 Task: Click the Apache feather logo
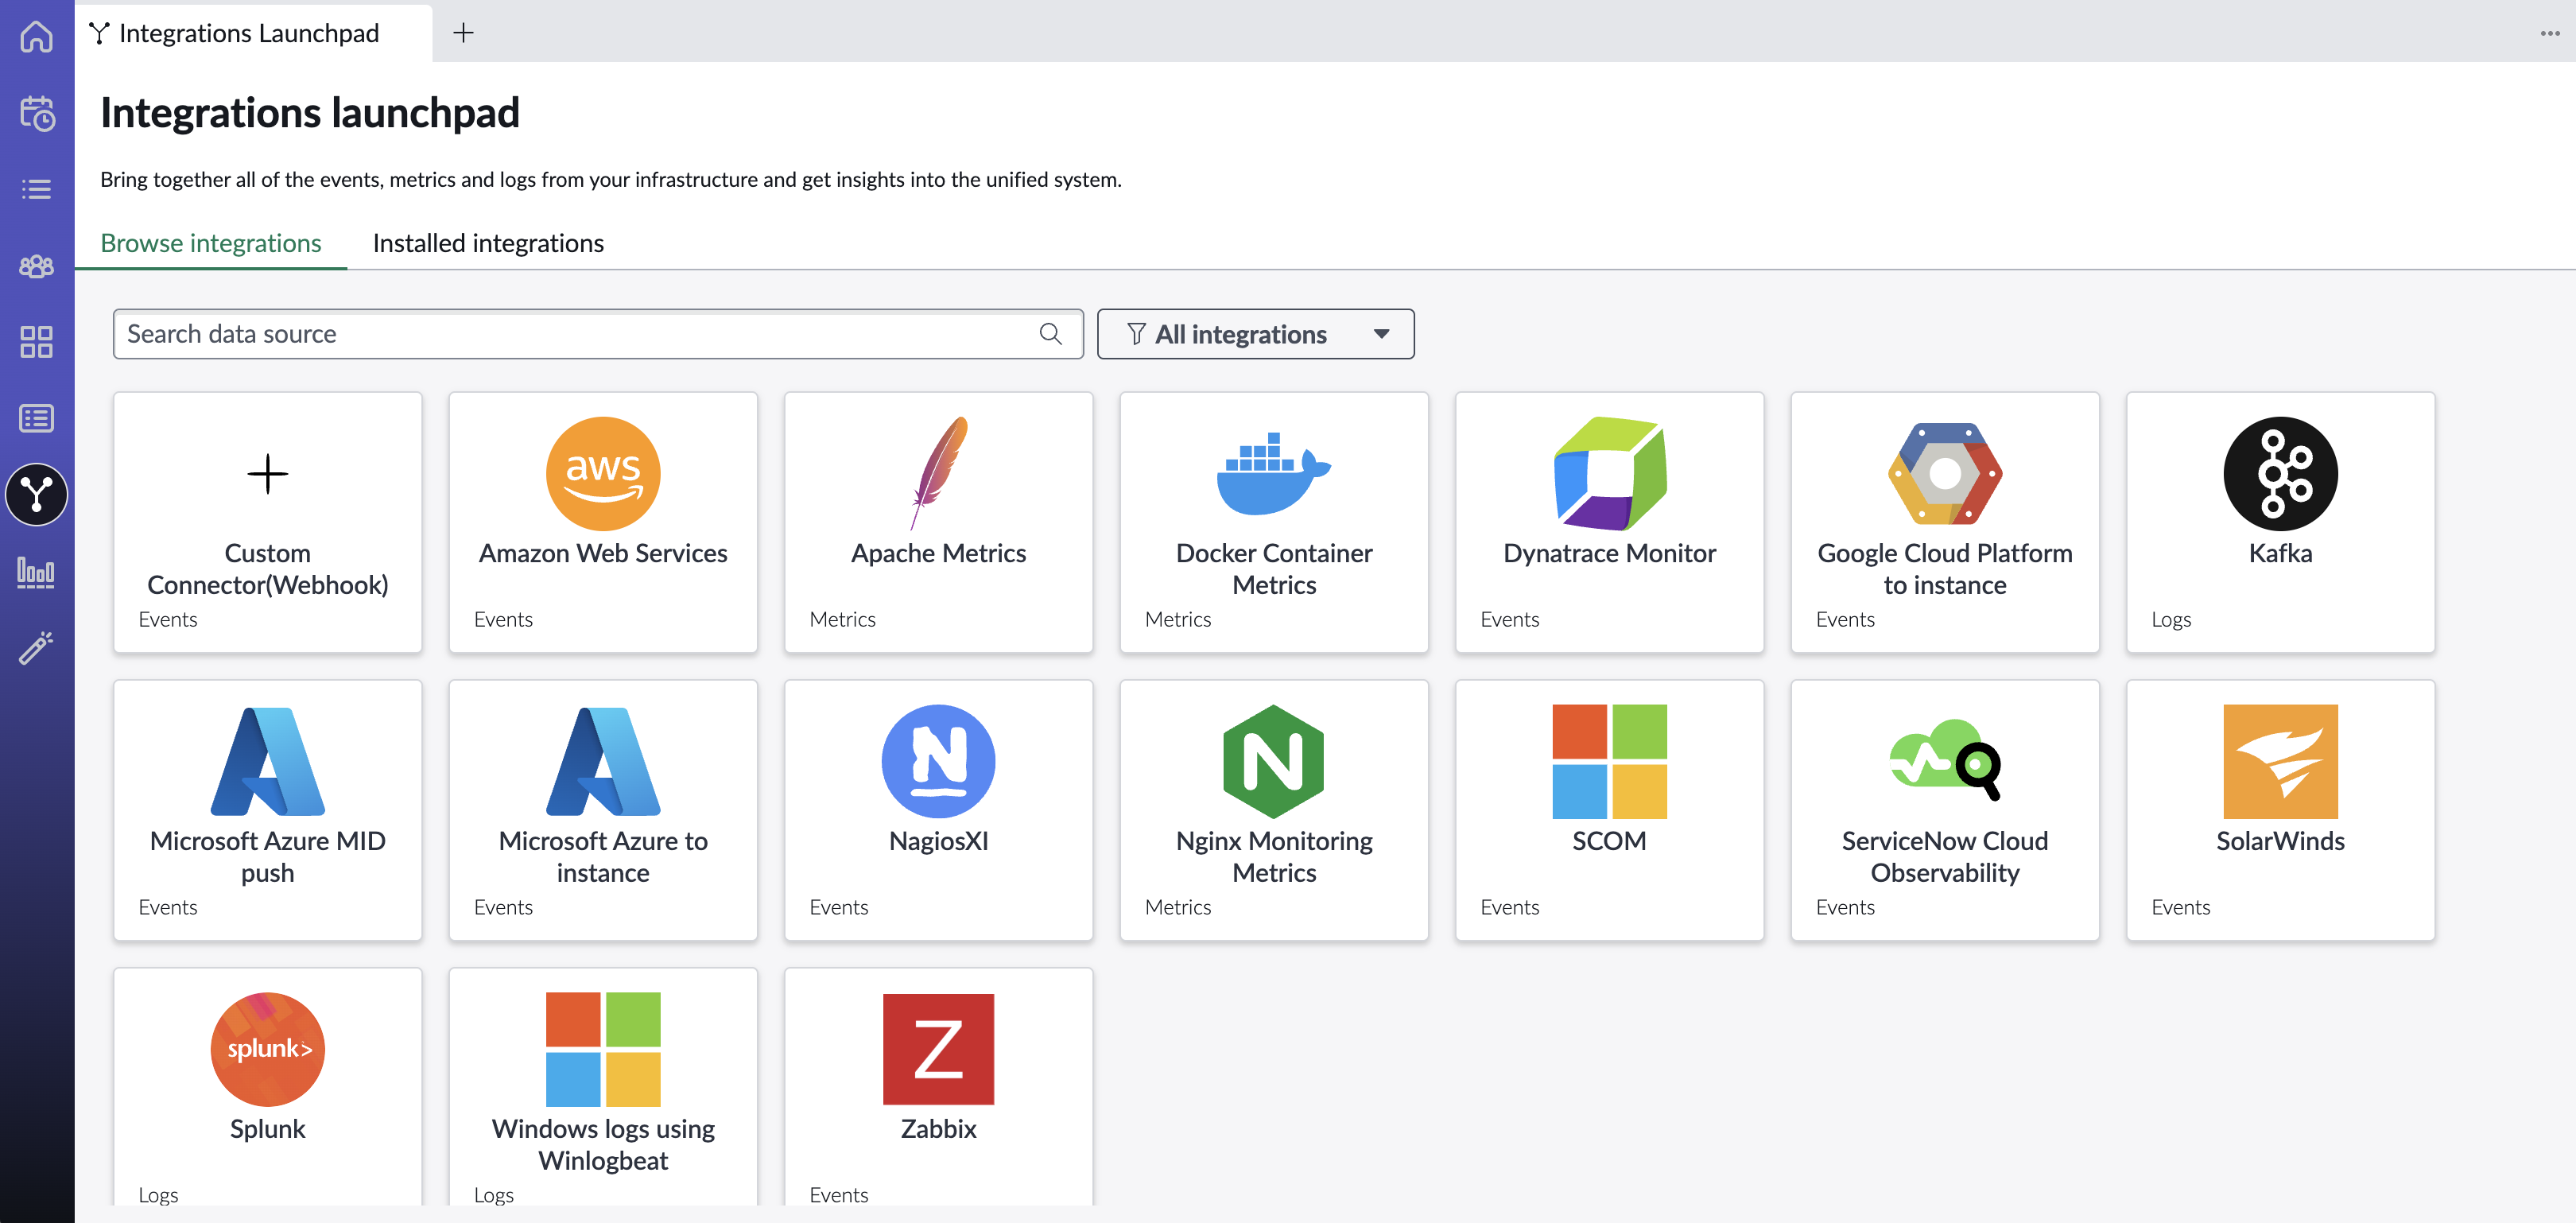[x=939, y=473]
